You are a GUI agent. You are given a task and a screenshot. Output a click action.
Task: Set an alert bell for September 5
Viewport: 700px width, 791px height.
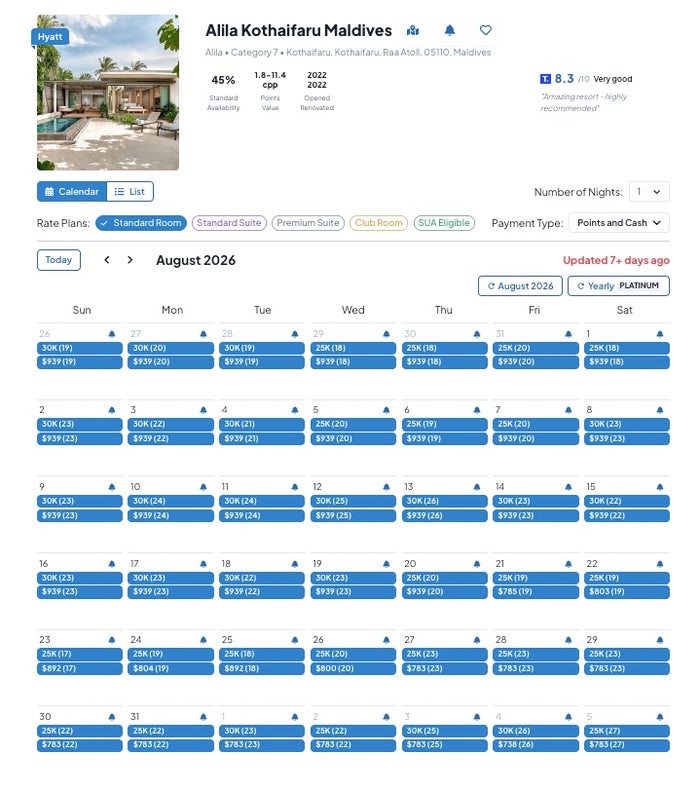pyautogui.click(x=660, y=717)
